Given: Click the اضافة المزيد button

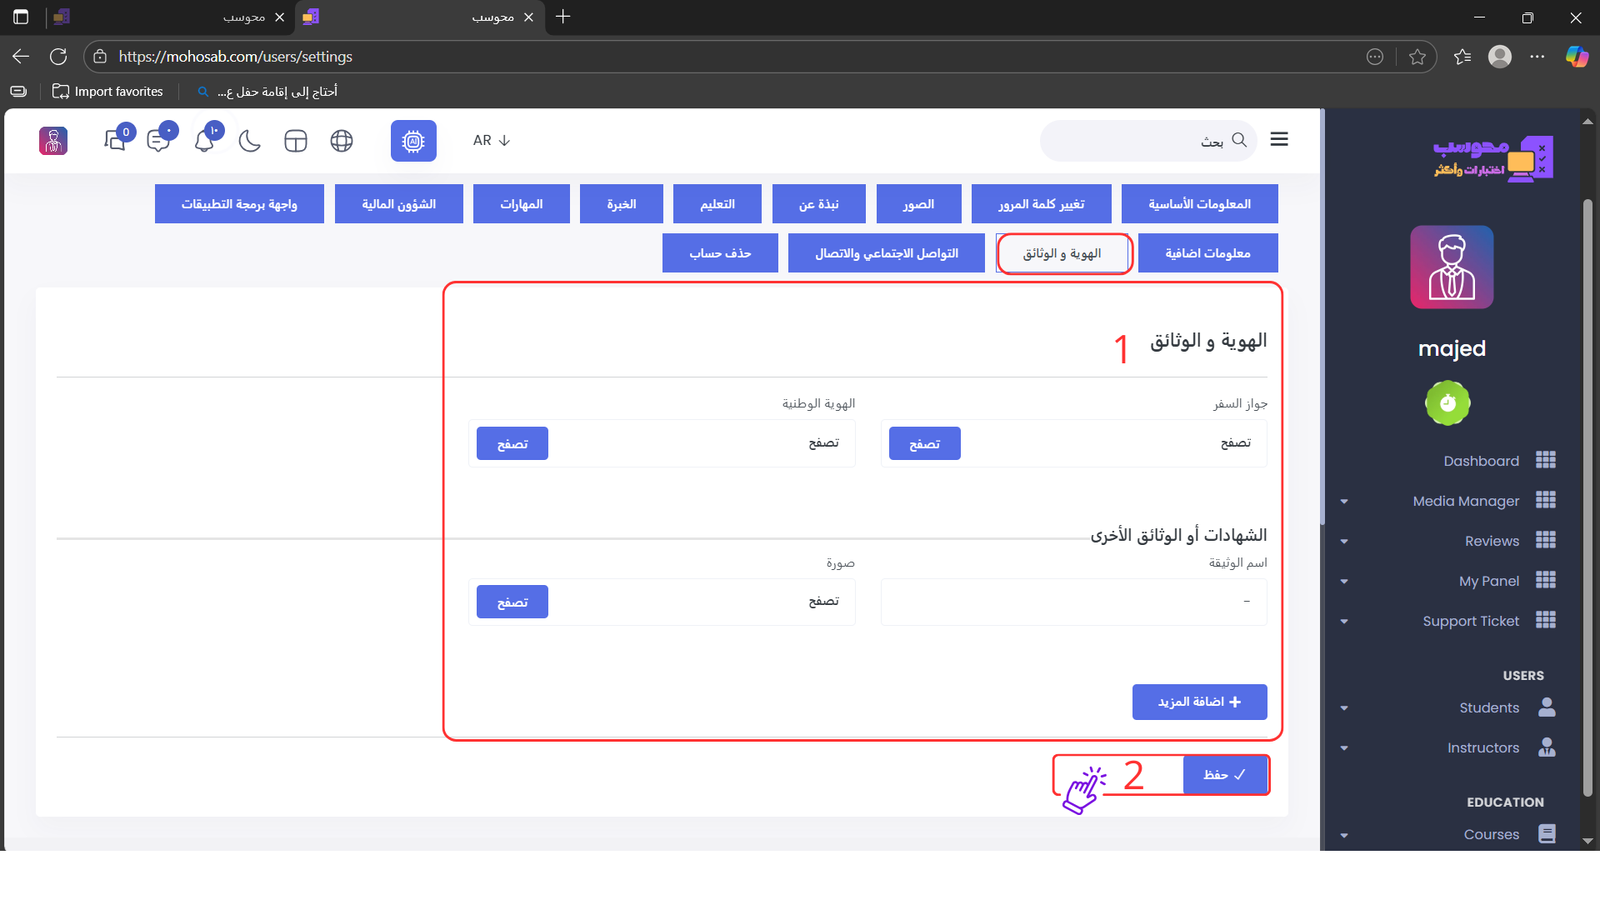Looking at the screenshot, I should [x=1199, y=702].
